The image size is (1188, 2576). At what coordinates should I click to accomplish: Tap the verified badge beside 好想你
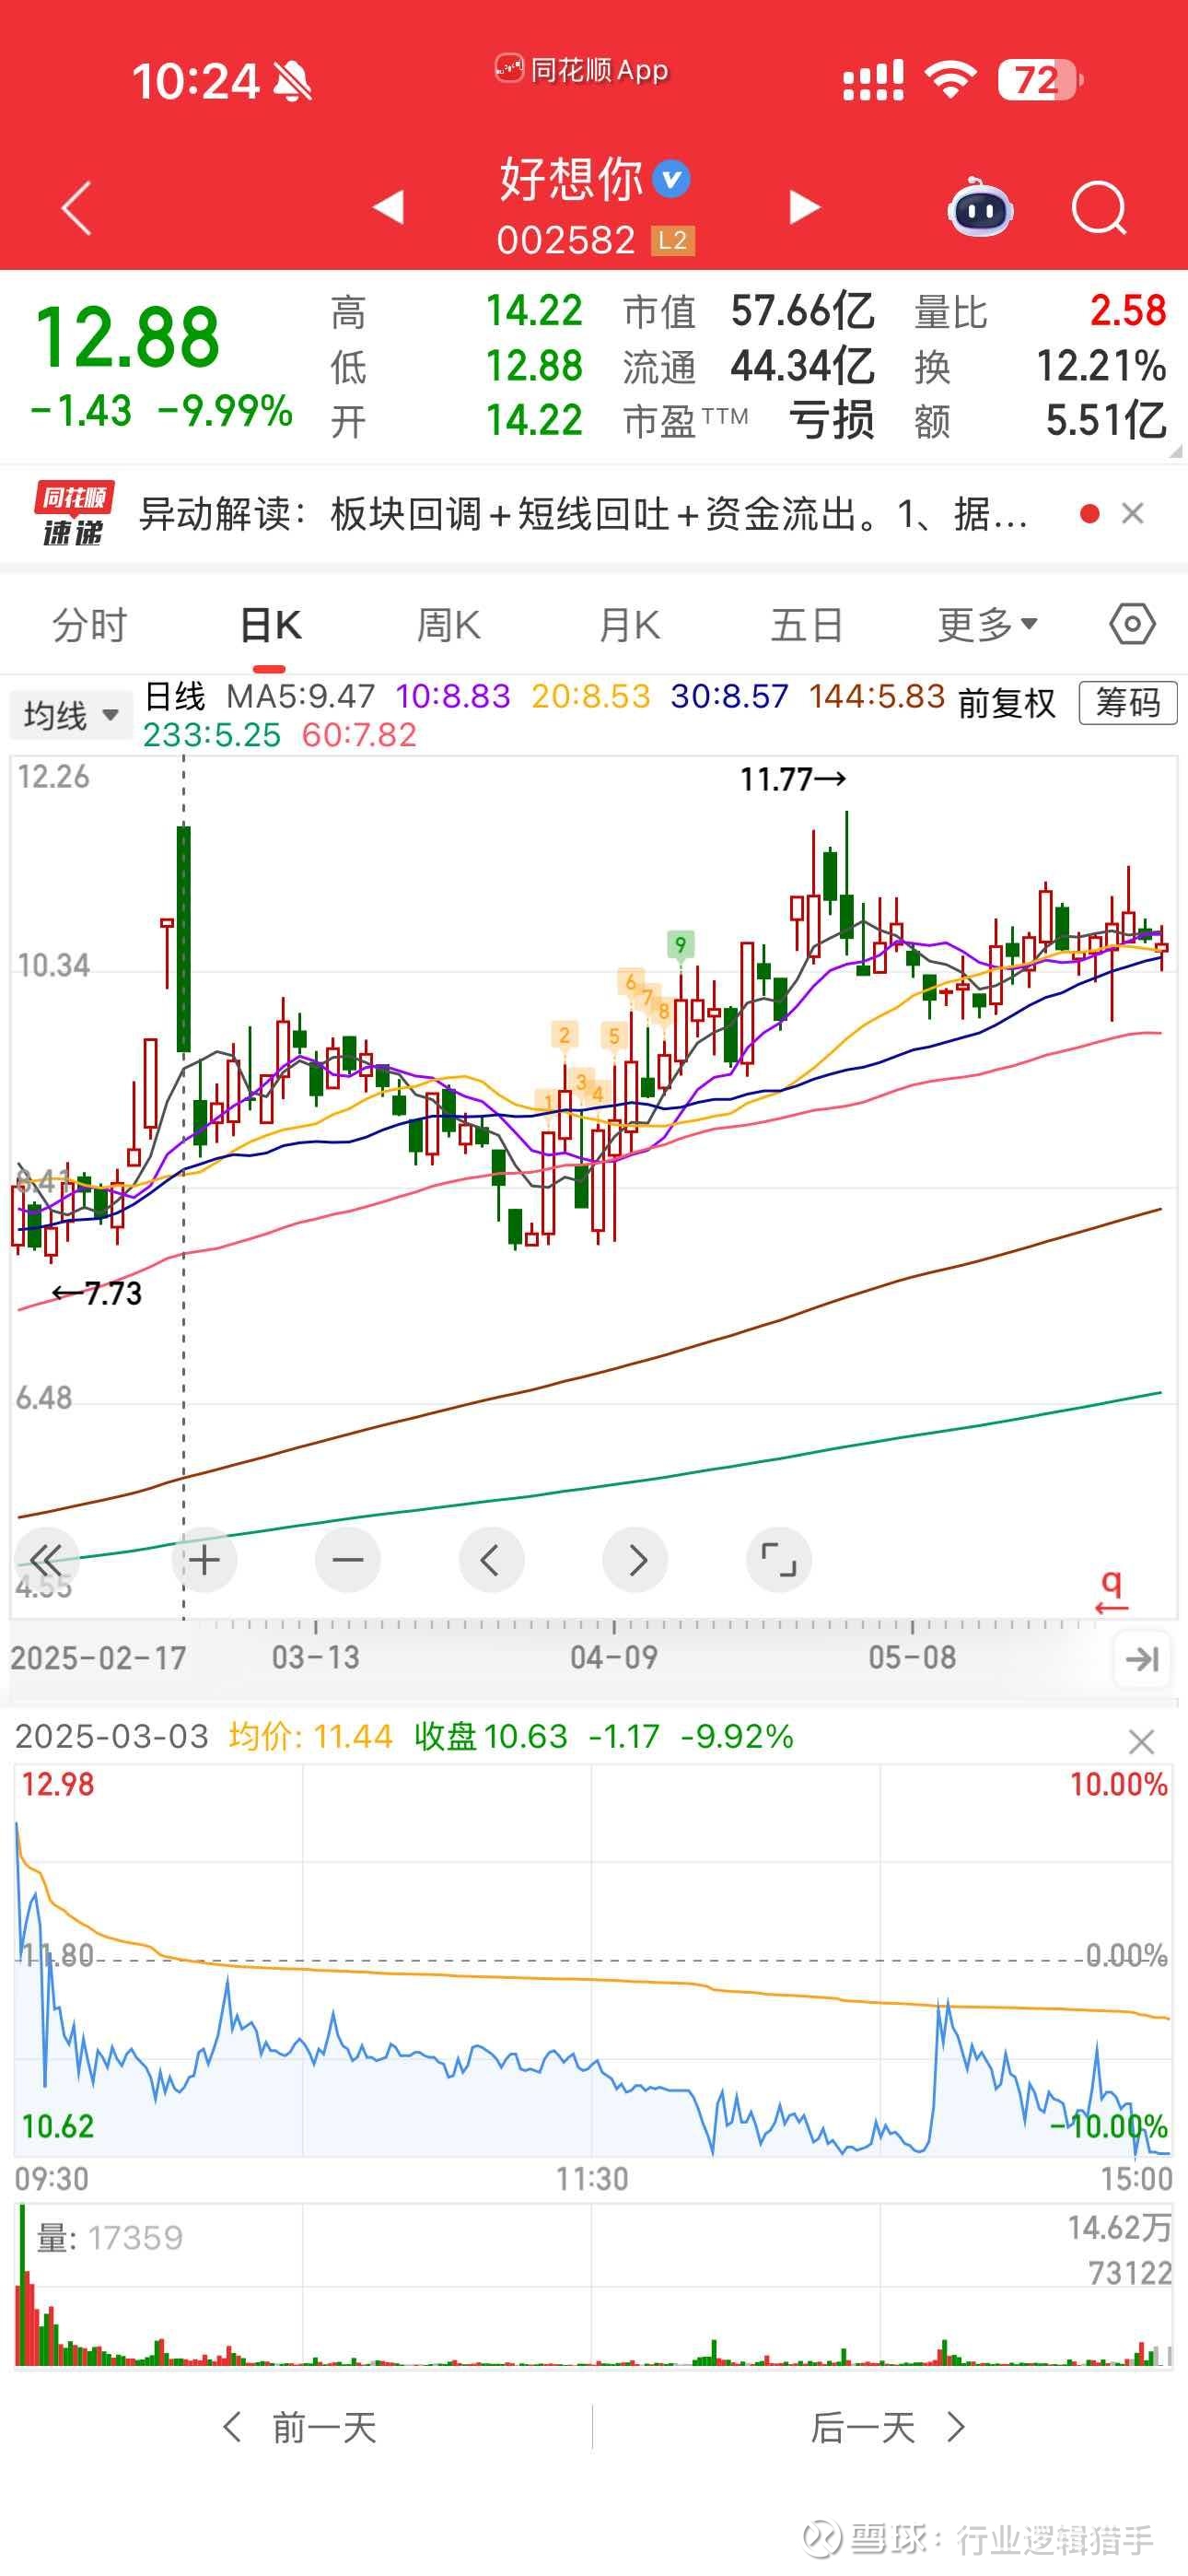671,179
